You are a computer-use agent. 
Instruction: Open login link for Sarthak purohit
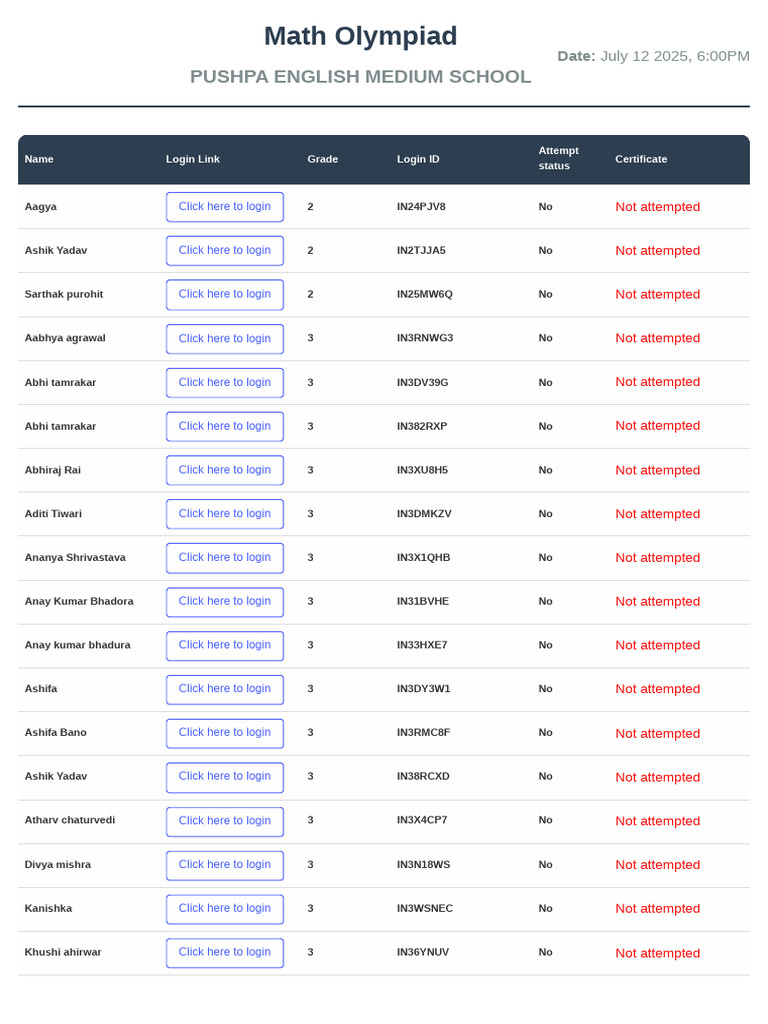pyautogui.click(x=225, y=295)
